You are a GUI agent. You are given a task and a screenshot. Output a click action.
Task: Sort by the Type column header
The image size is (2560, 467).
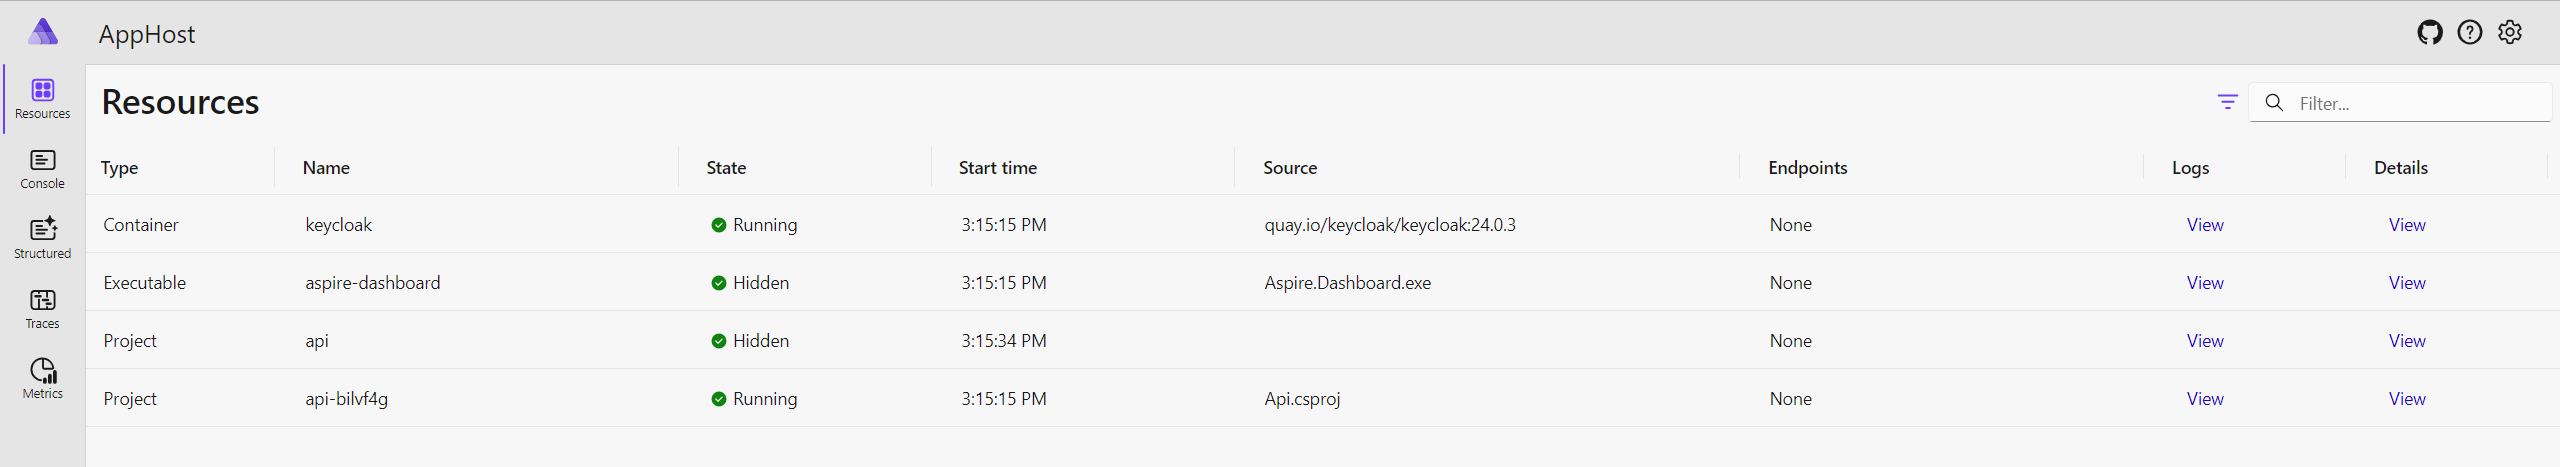click(x=120, y=168)
